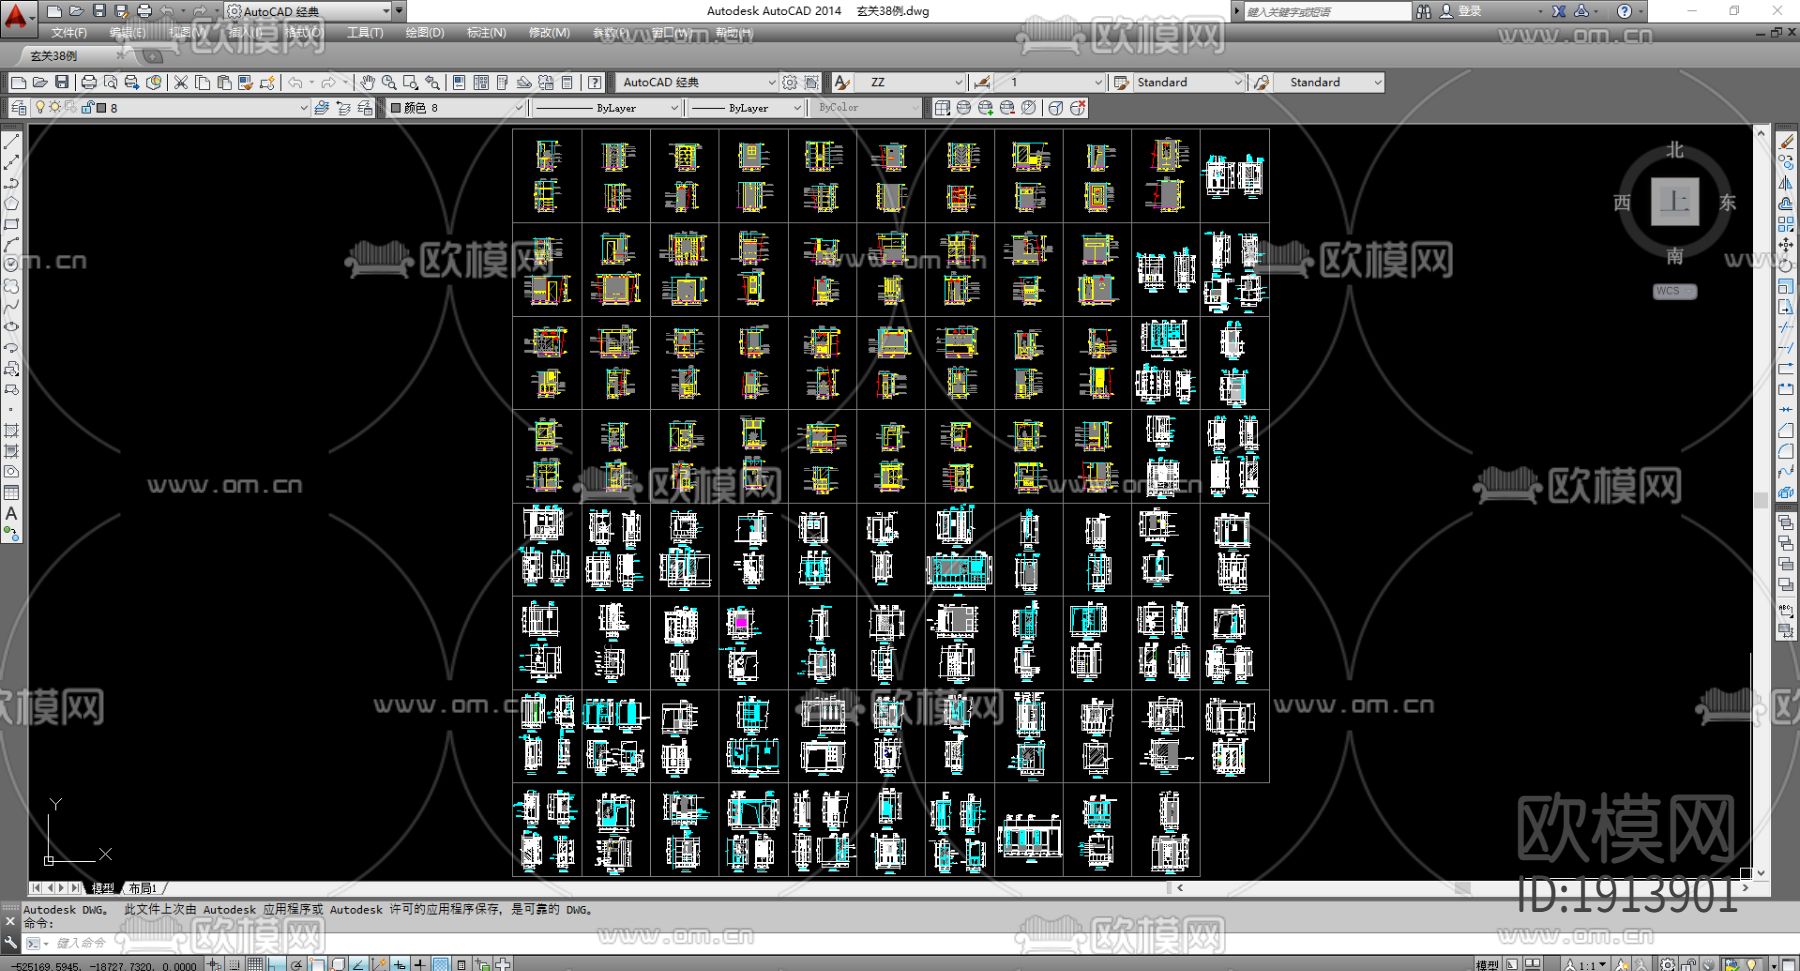Toggle the layer freeze sun icon
Screen dimensions: 1800x971
tap(55, 108)
